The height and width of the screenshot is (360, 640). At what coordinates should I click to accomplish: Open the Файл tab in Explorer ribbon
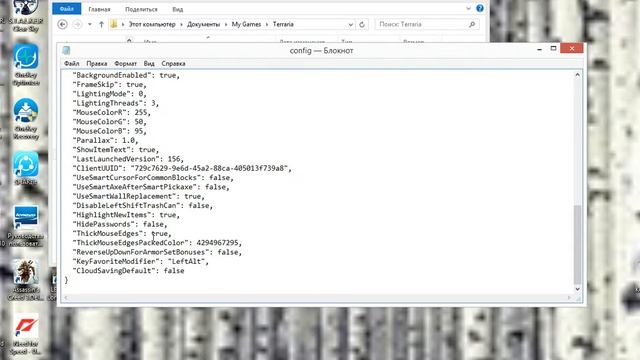67,9
